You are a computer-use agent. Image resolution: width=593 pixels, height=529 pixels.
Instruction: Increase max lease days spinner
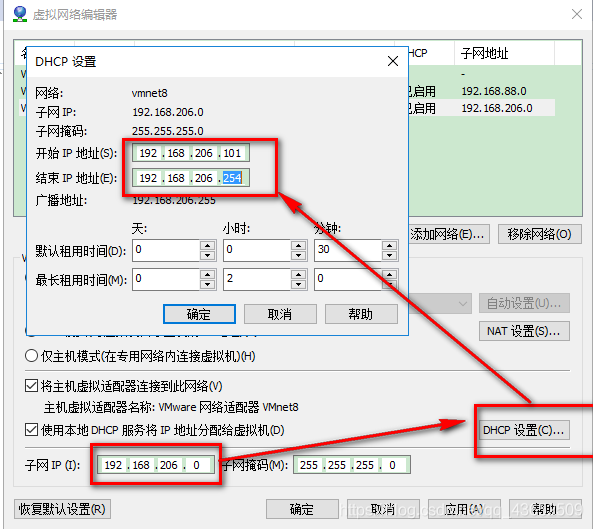[x=207, y=274]
